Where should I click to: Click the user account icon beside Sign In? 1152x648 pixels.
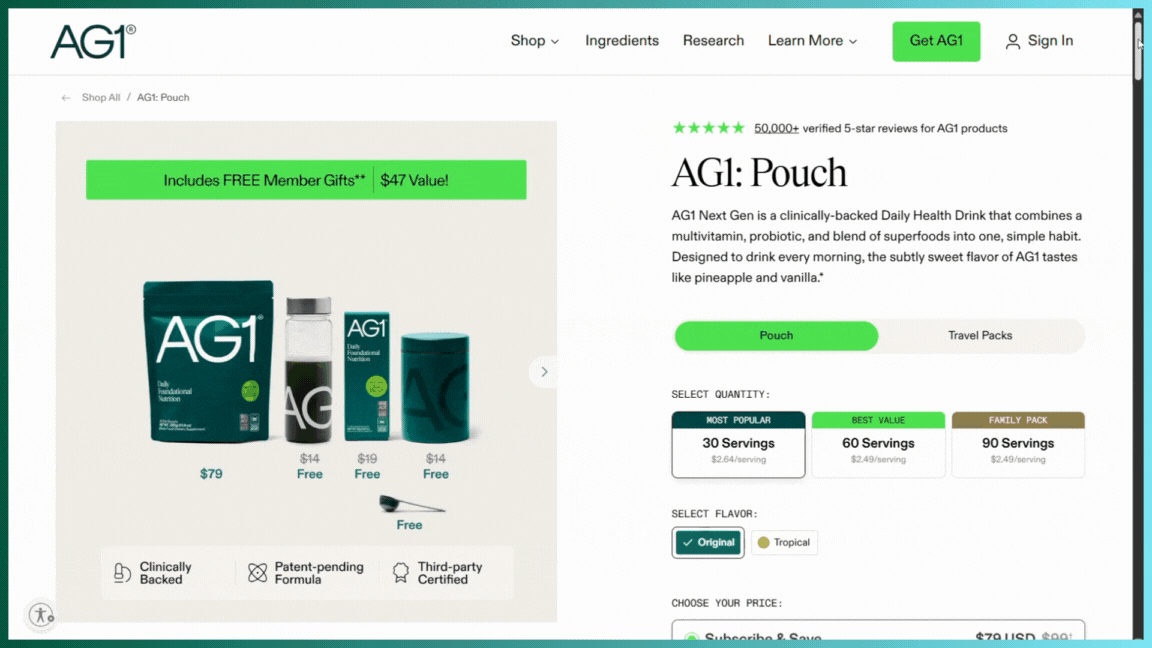point(1012,41)
